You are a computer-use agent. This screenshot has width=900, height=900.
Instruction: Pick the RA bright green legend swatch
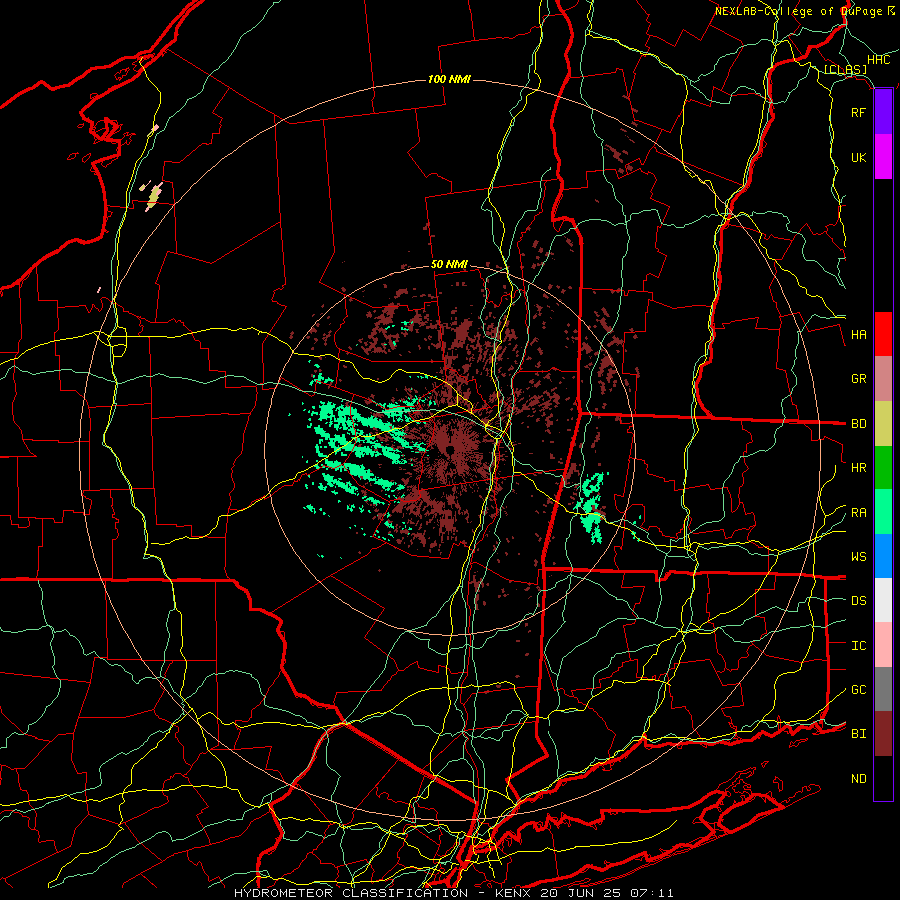coord(883,512)
